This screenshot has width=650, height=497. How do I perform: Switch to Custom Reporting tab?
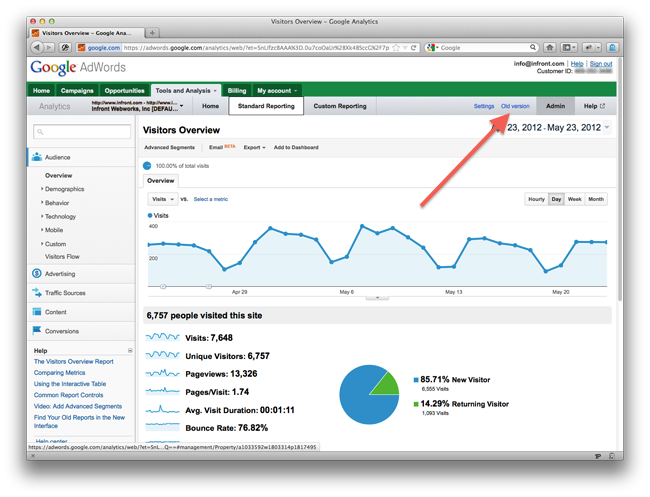(340, 106)
